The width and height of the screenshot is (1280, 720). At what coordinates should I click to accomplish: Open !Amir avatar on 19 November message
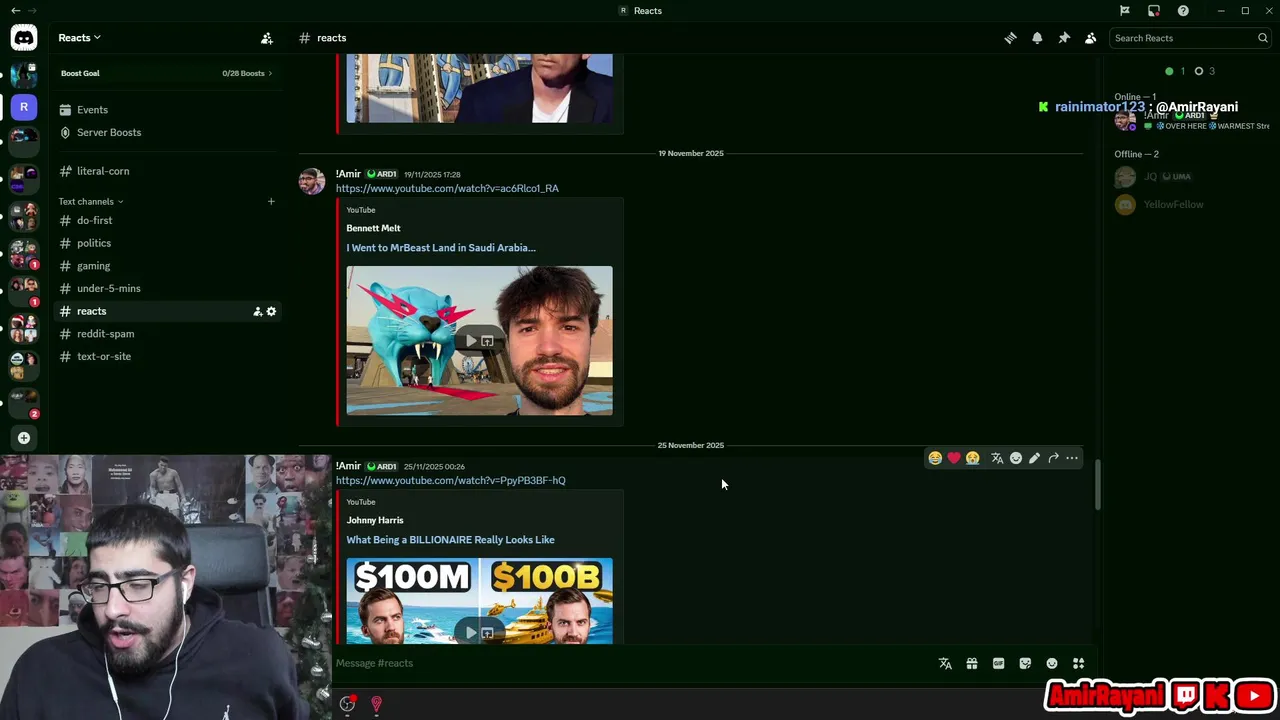pyautogui.click(x=312, y=181)
